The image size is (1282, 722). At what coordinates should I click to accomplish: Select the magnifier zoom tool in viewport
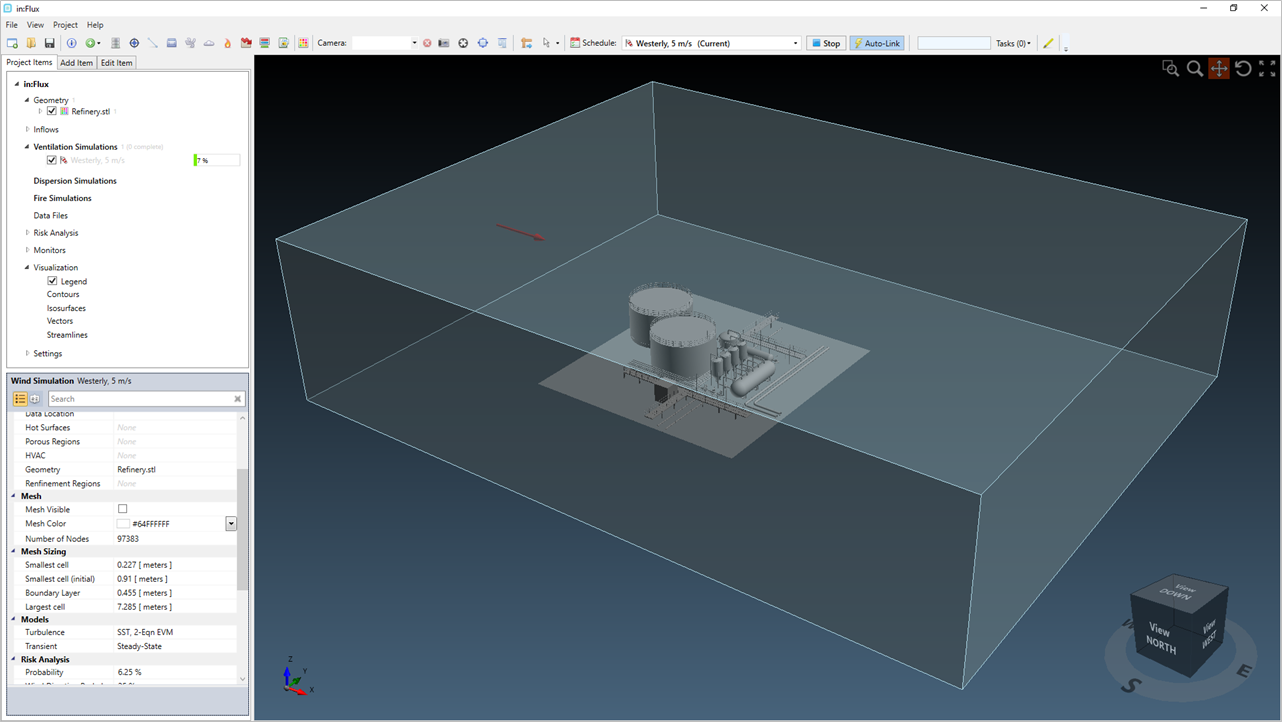(1195, 68)
